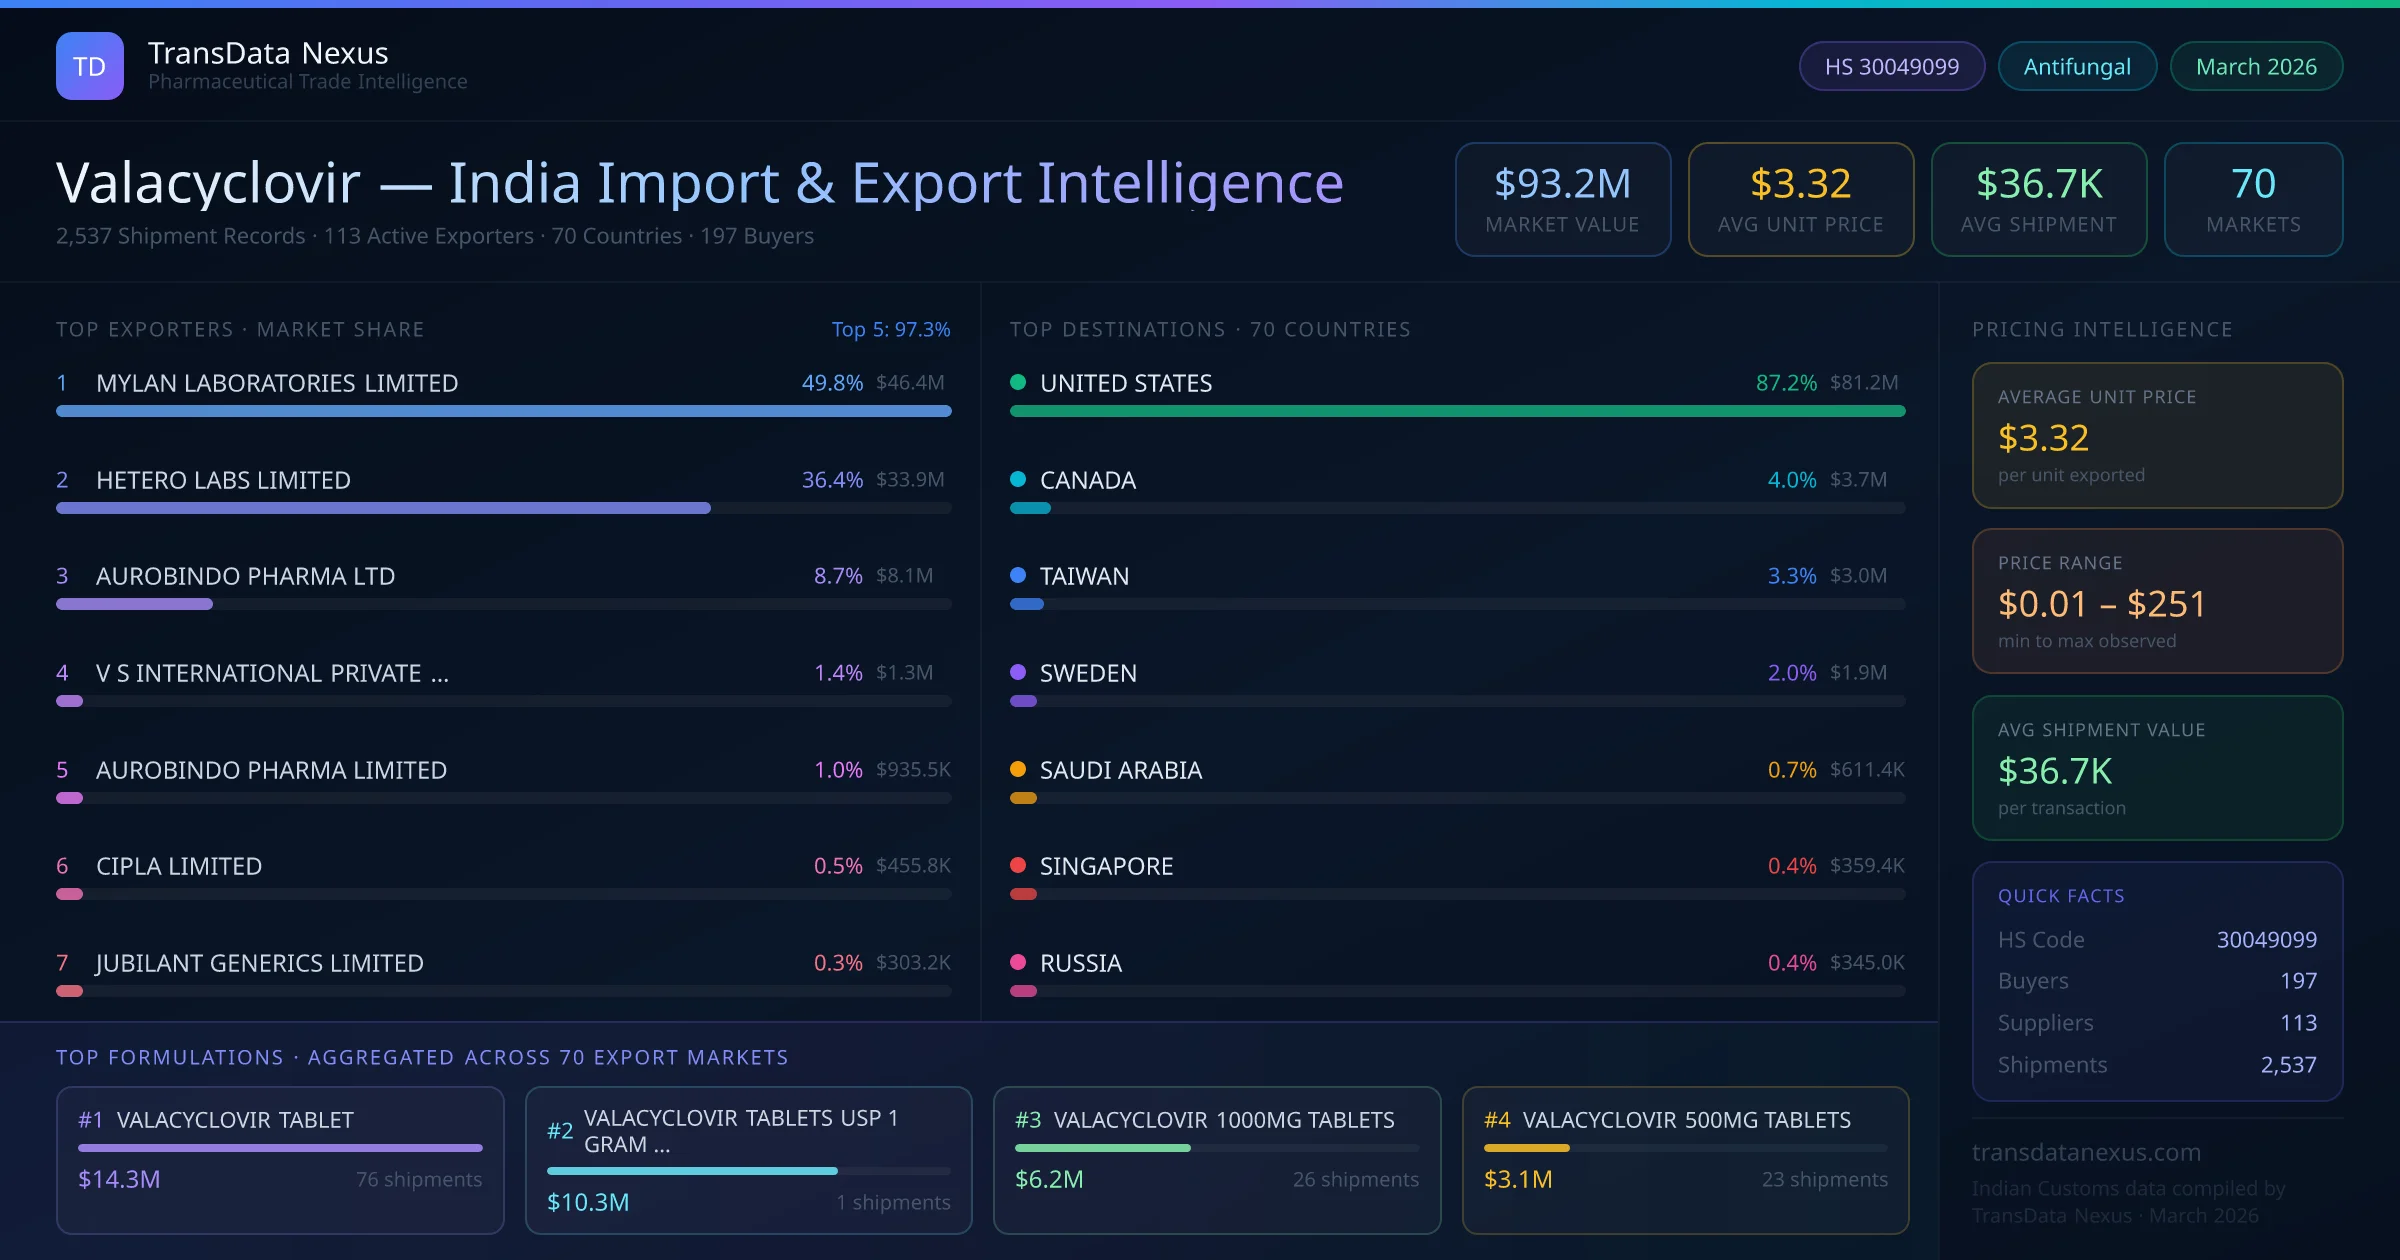Open the March 2026 date selector

[x=2255, y=65]
